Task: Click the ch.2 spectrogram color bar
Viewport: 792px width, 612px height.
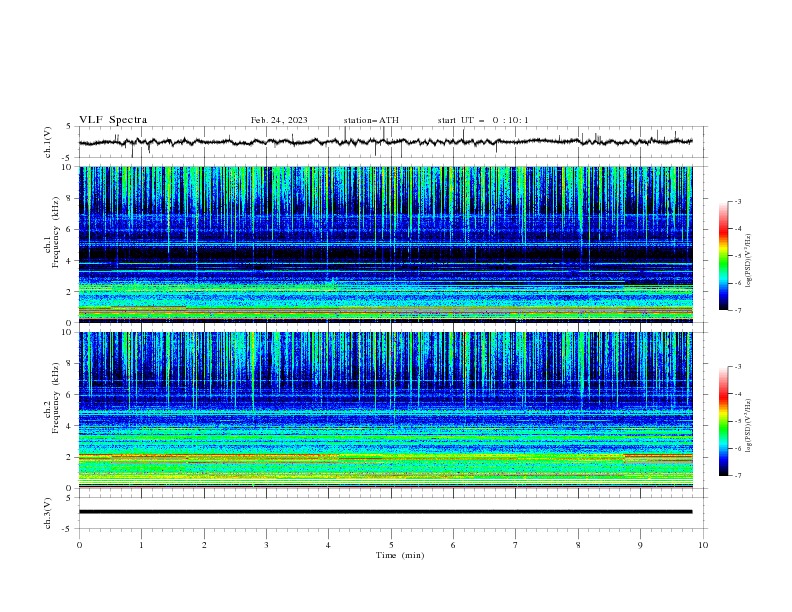Action: coord(723,421)
